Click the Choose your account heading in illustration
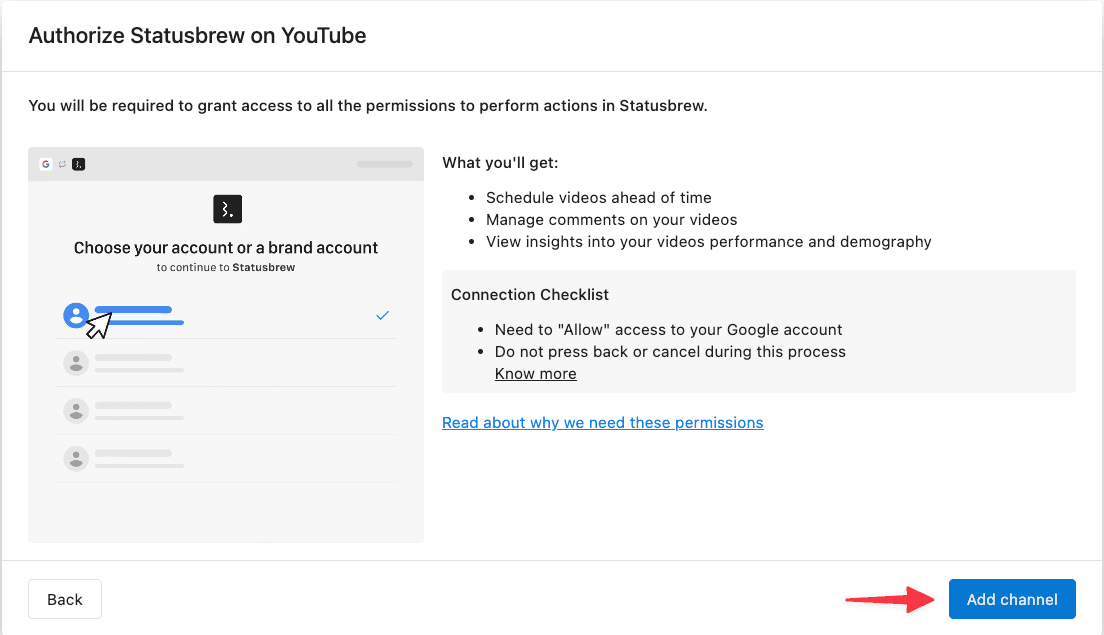Viewport: 1104px width, 635px height. pos(226,248)
